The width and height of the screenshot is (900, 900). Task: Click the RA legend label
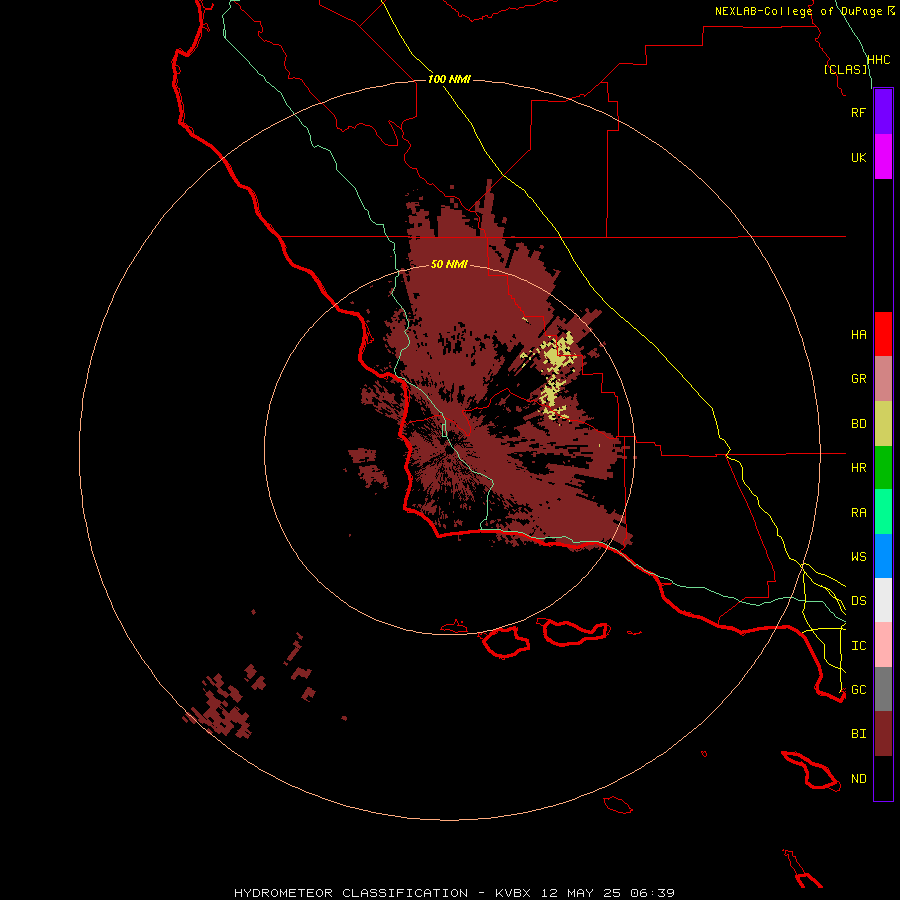click(x=858, y=513)
